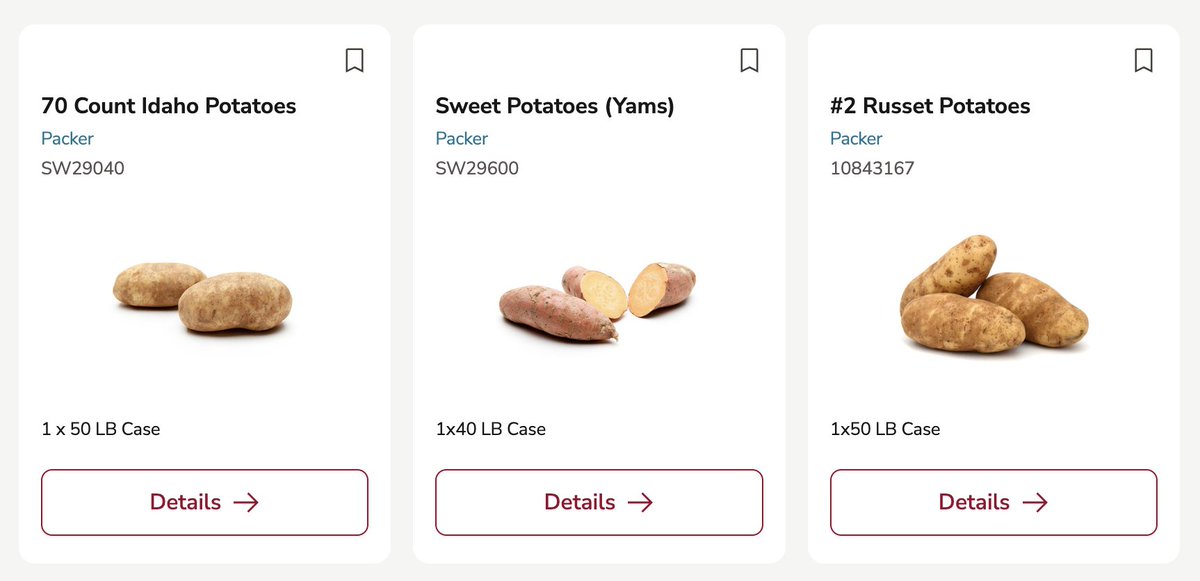Click item number 10843167
The image size is (1200, 581).
point(872,168)
